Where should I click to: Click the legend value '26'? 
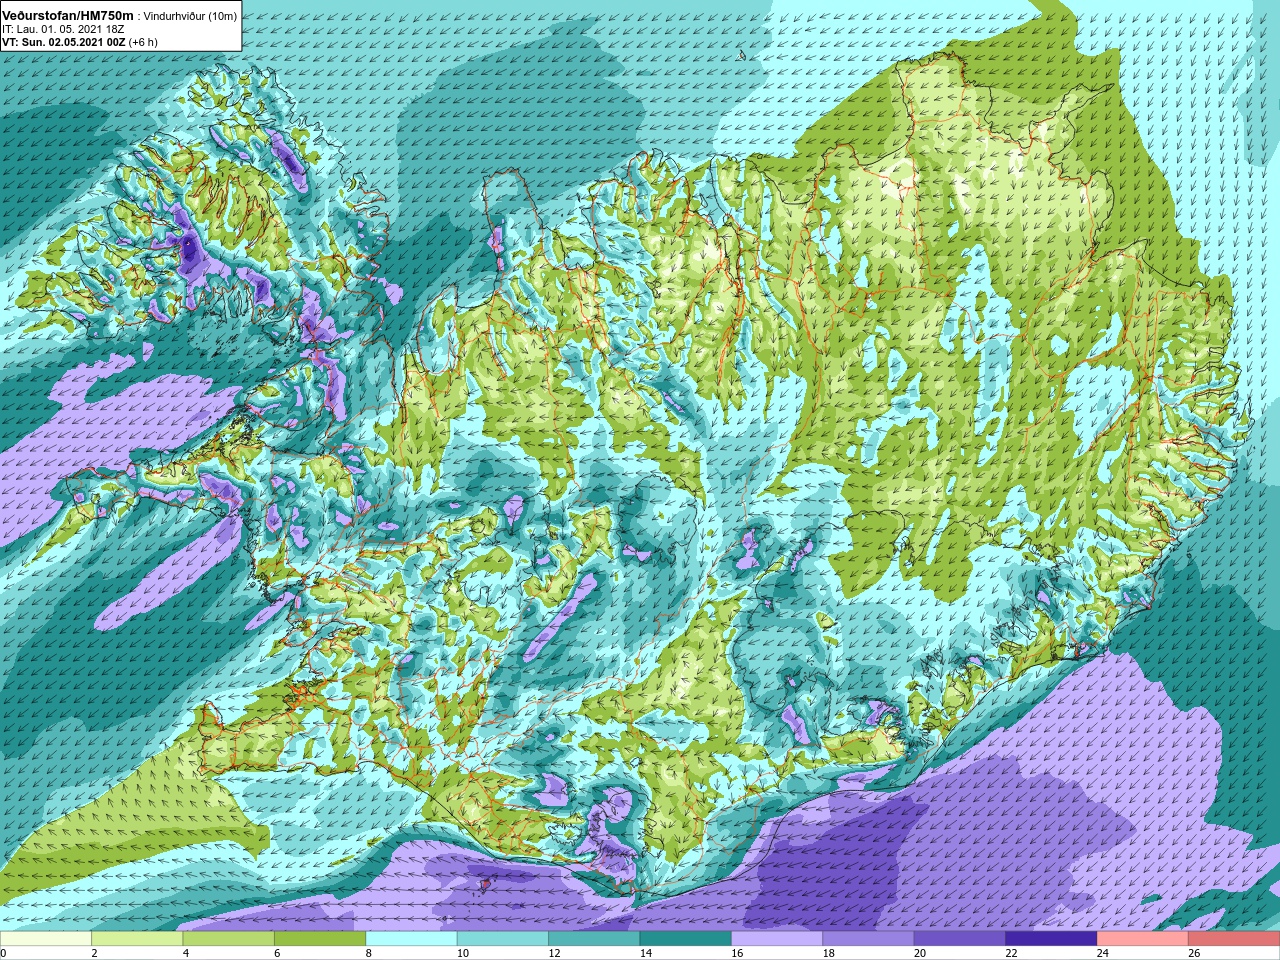[x=1194, y=953]
